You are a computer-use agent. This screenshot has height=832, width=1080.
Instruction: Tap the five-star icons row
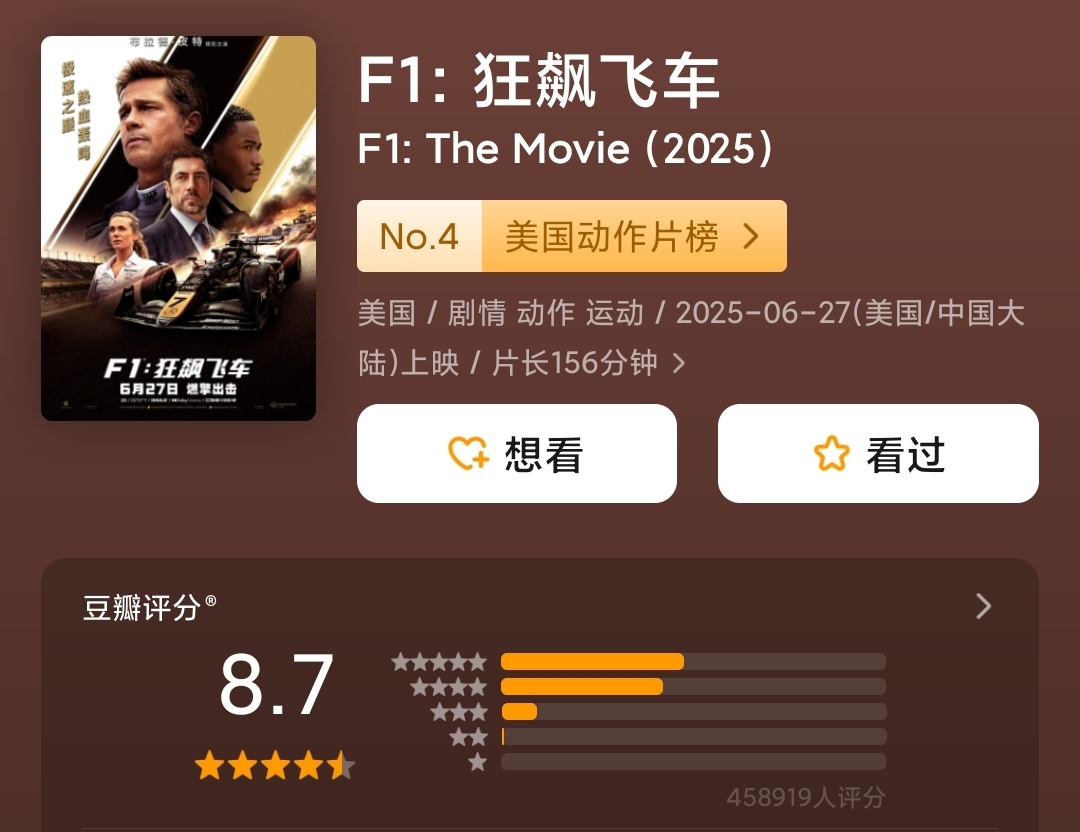point(439,662)
